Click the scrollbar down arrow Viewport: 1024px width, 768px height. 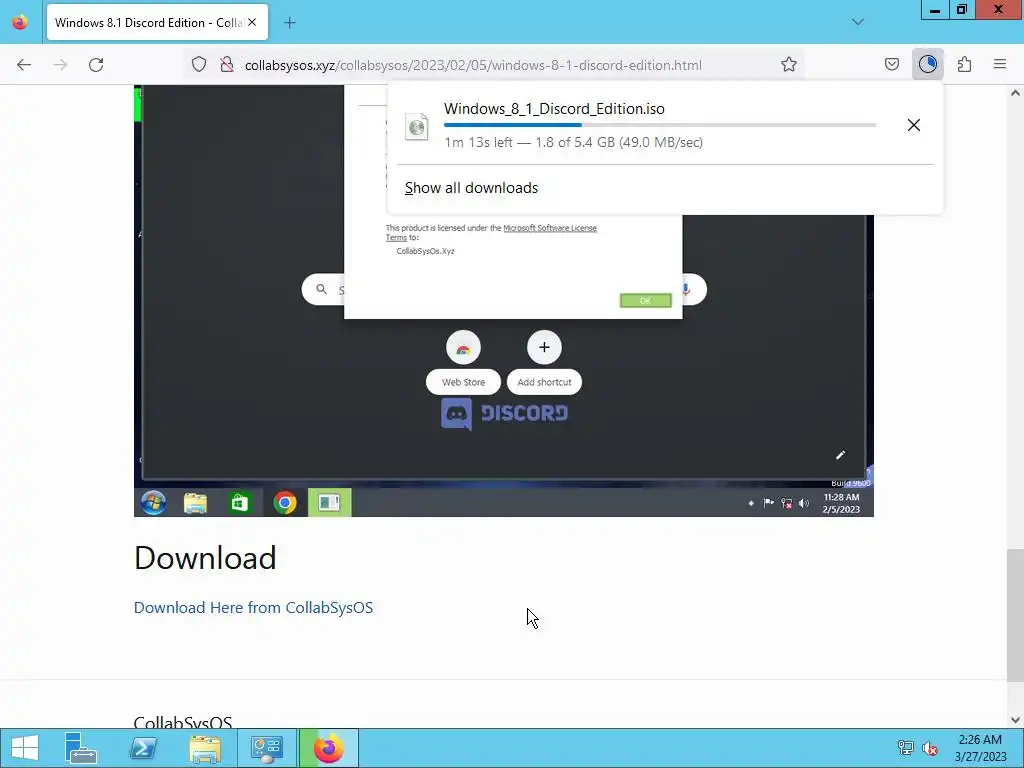(1015, 720)
